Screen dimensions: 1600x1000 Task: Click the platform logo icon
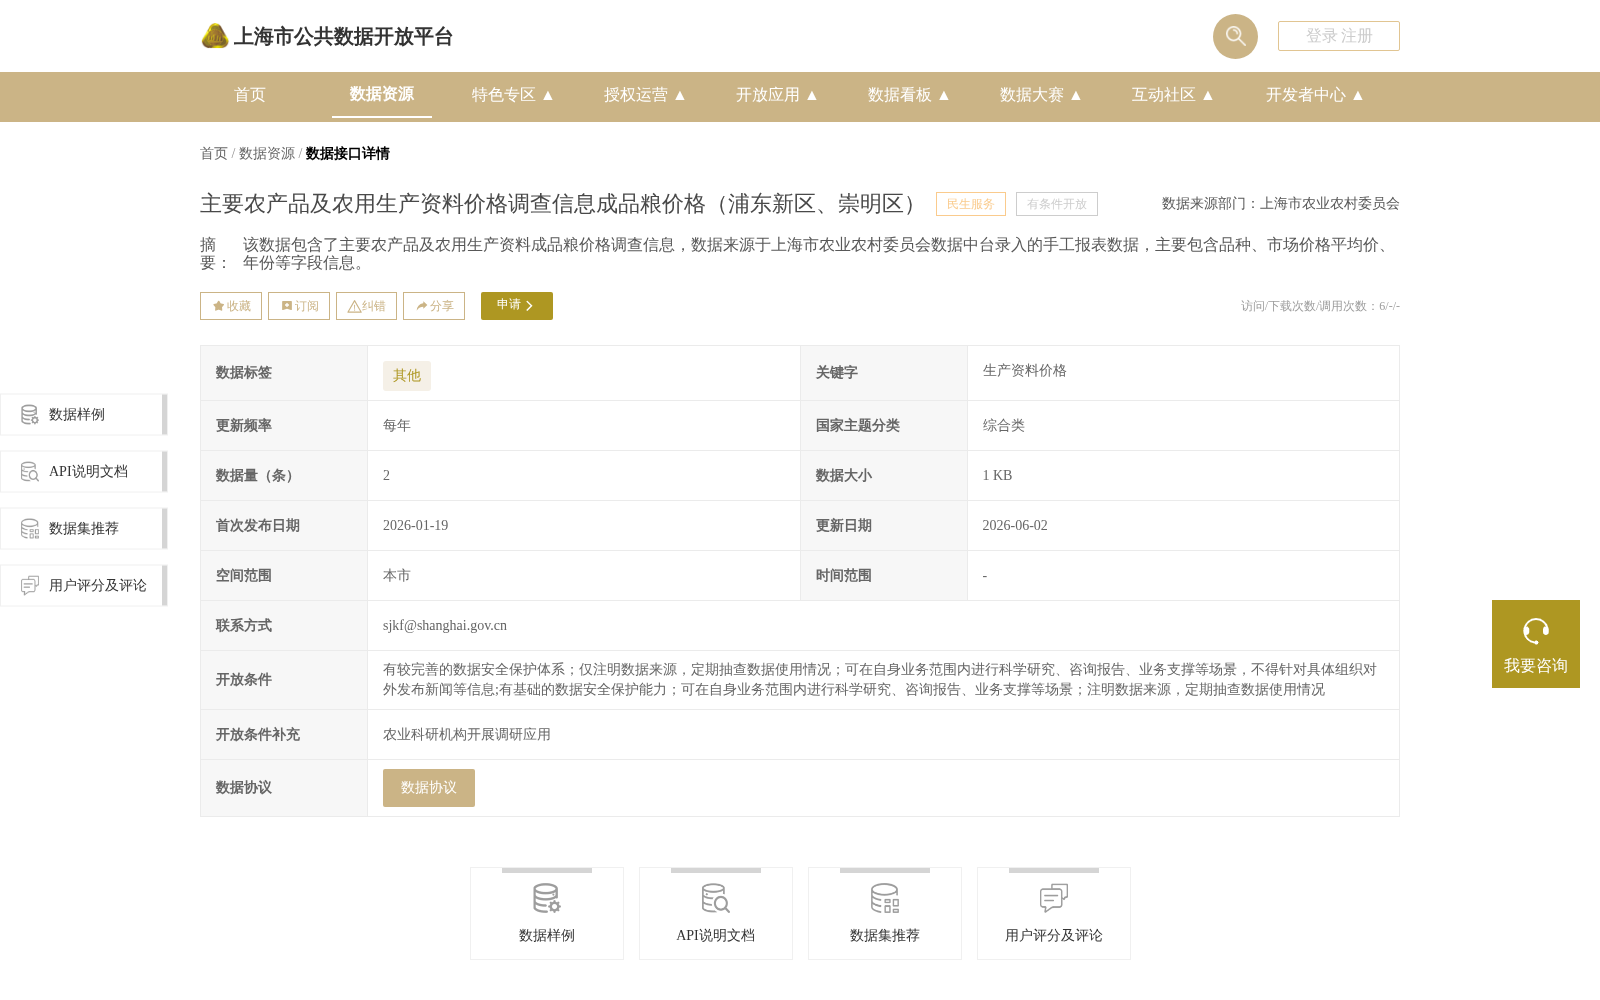pyautogui.click(x=215, y=36)
